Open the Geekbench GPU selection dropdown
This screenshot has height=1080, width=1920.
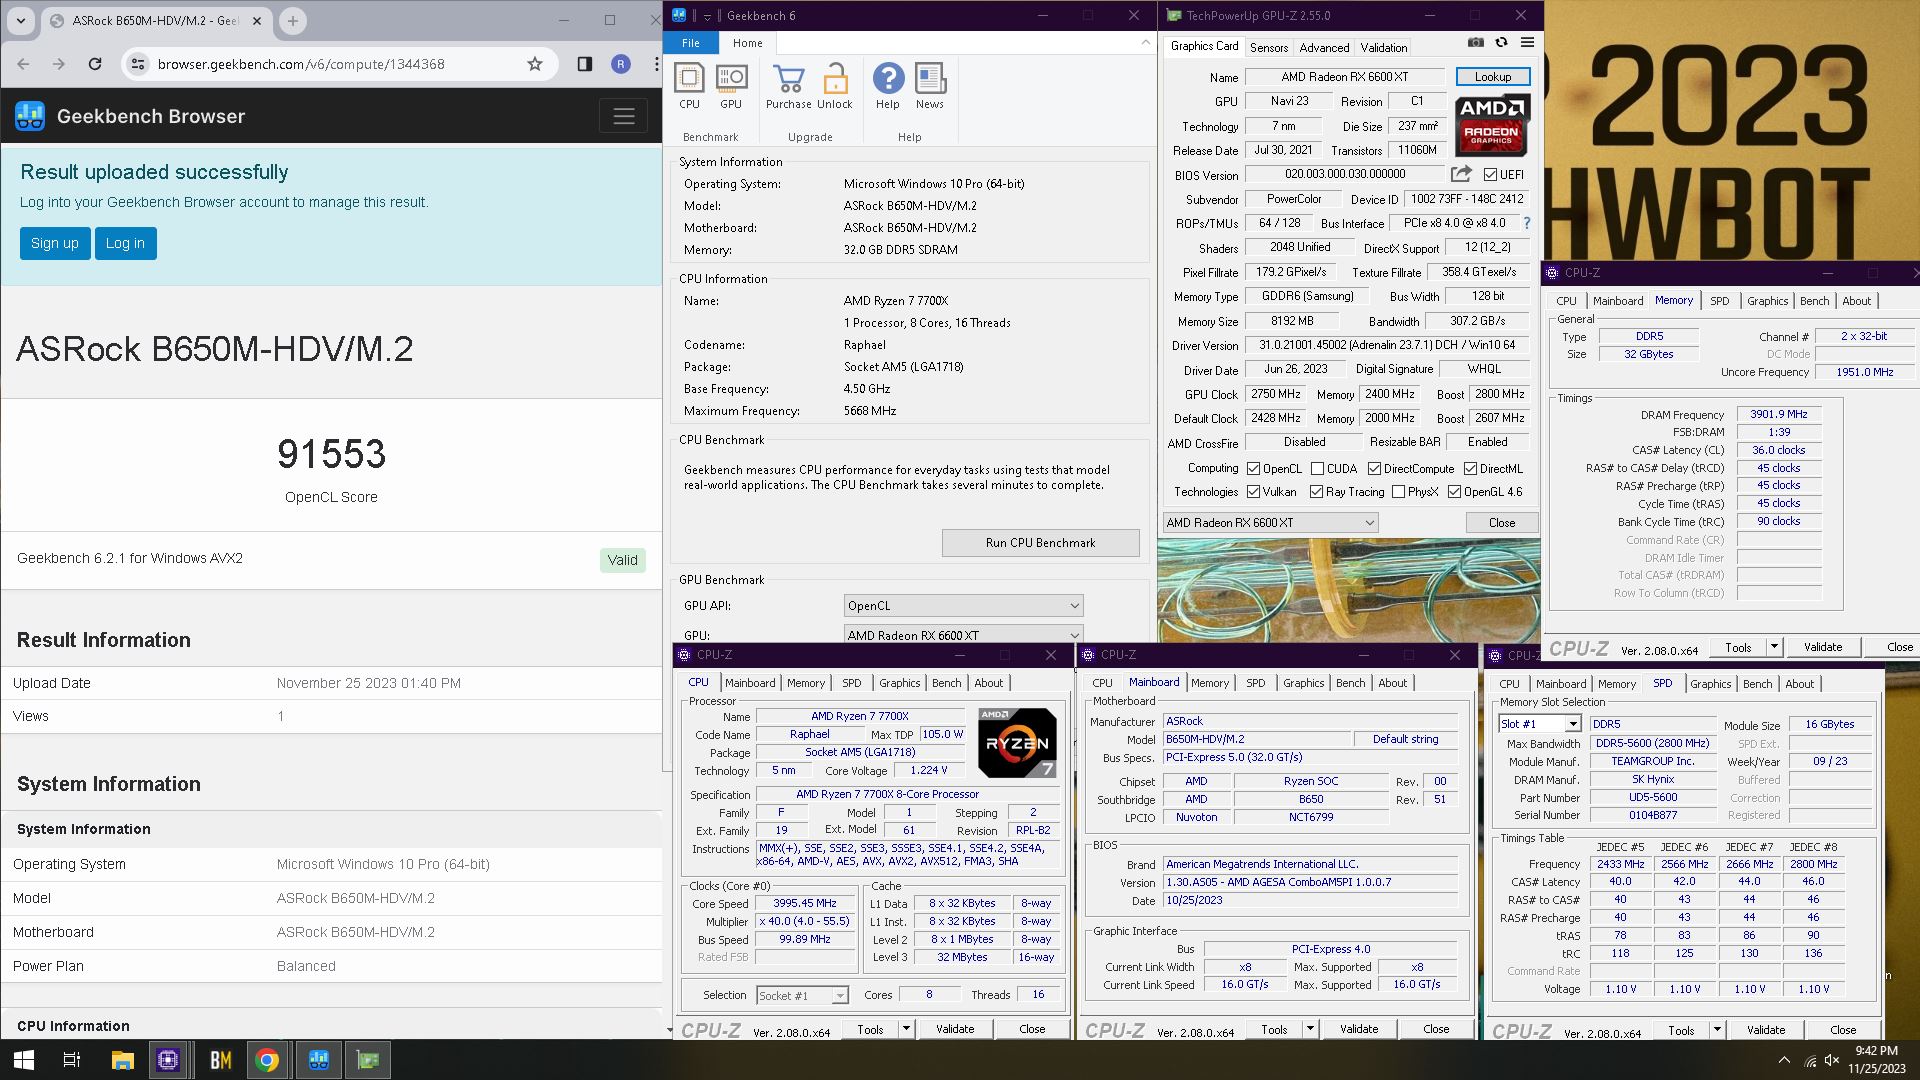pos(963,635)
